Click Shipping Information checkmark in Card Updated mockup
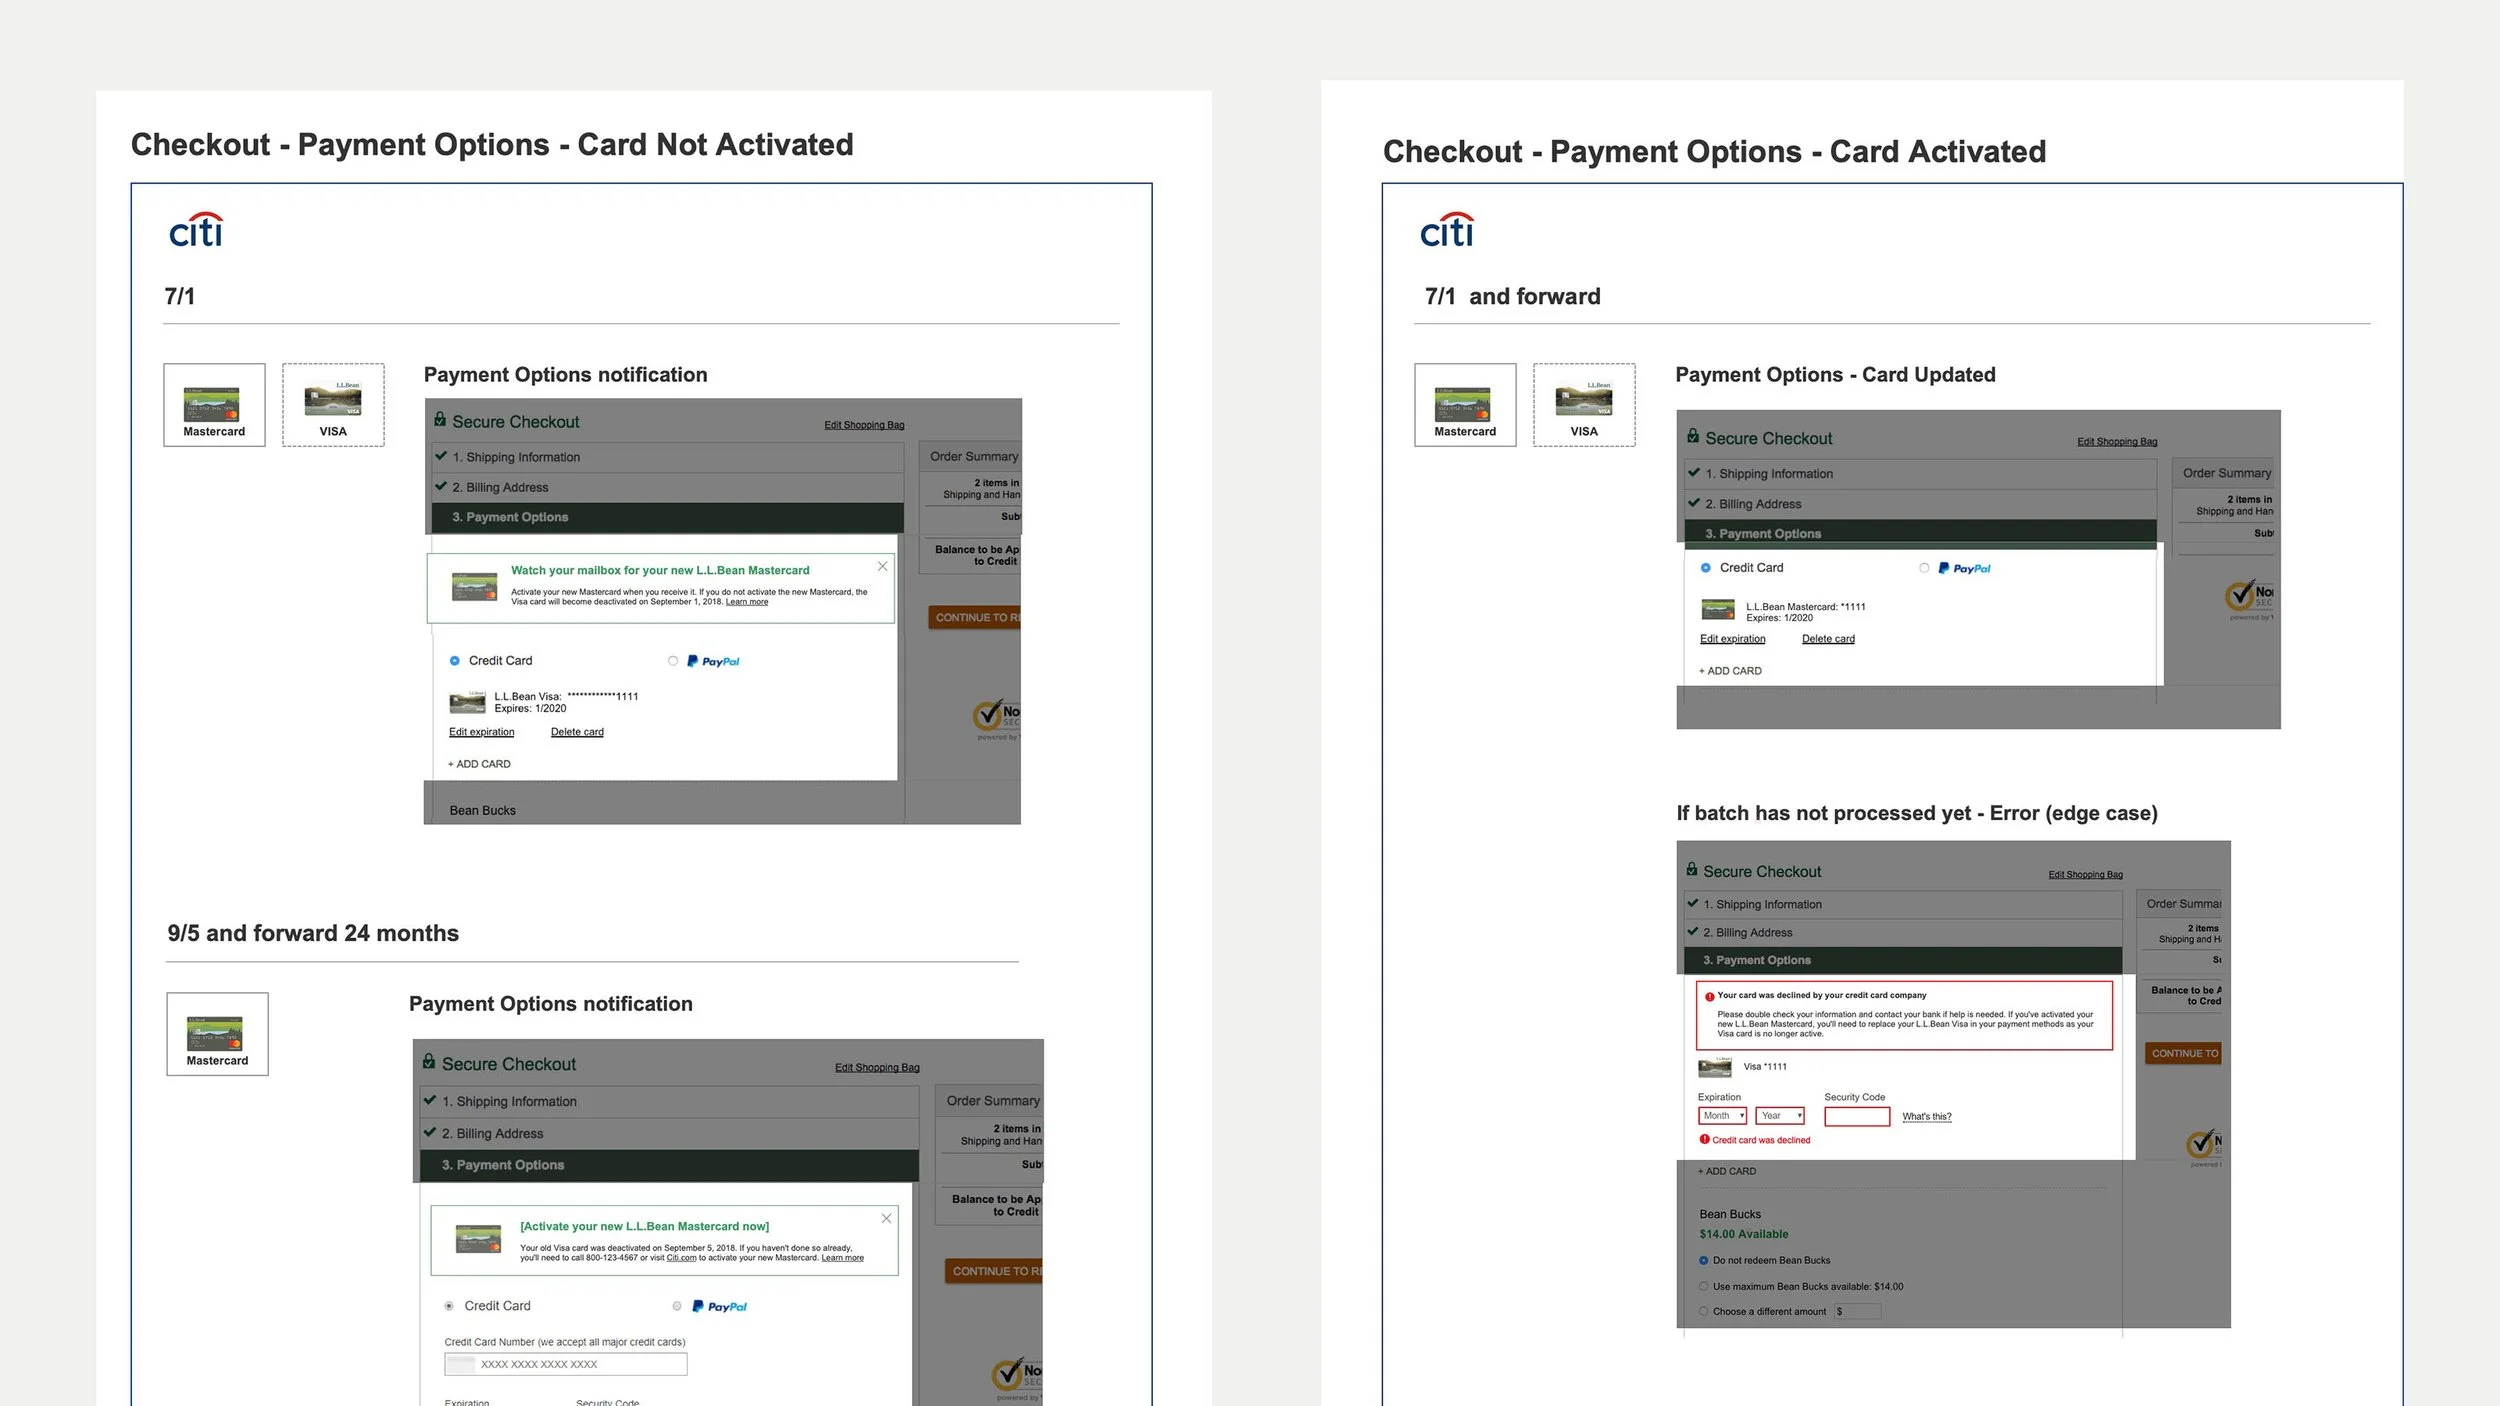Screen dimensions: 2500x1406 pyautogui.click(x=1694, y=472)
